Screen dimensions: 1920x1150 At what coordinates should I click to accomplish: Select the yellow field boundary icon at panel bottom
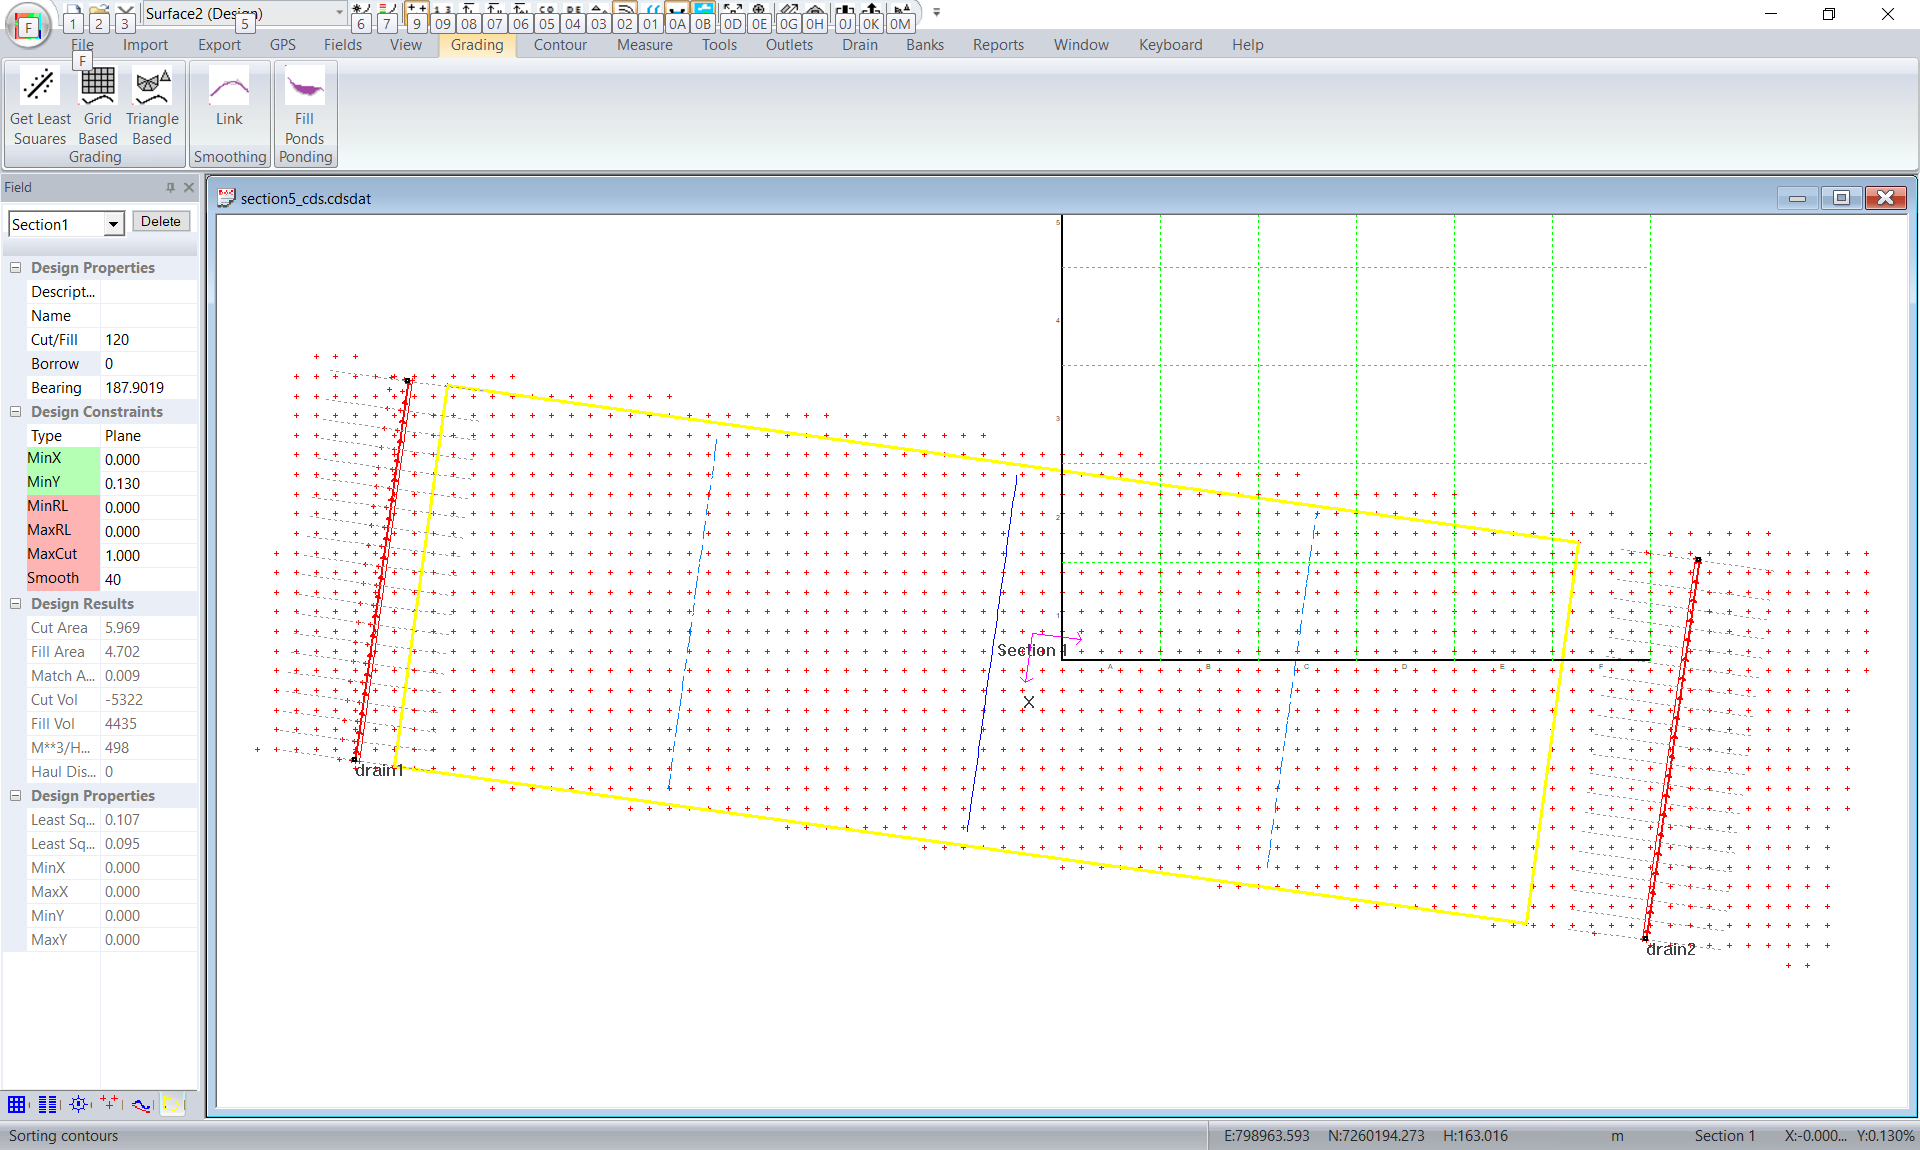[x=172, y=1104]
